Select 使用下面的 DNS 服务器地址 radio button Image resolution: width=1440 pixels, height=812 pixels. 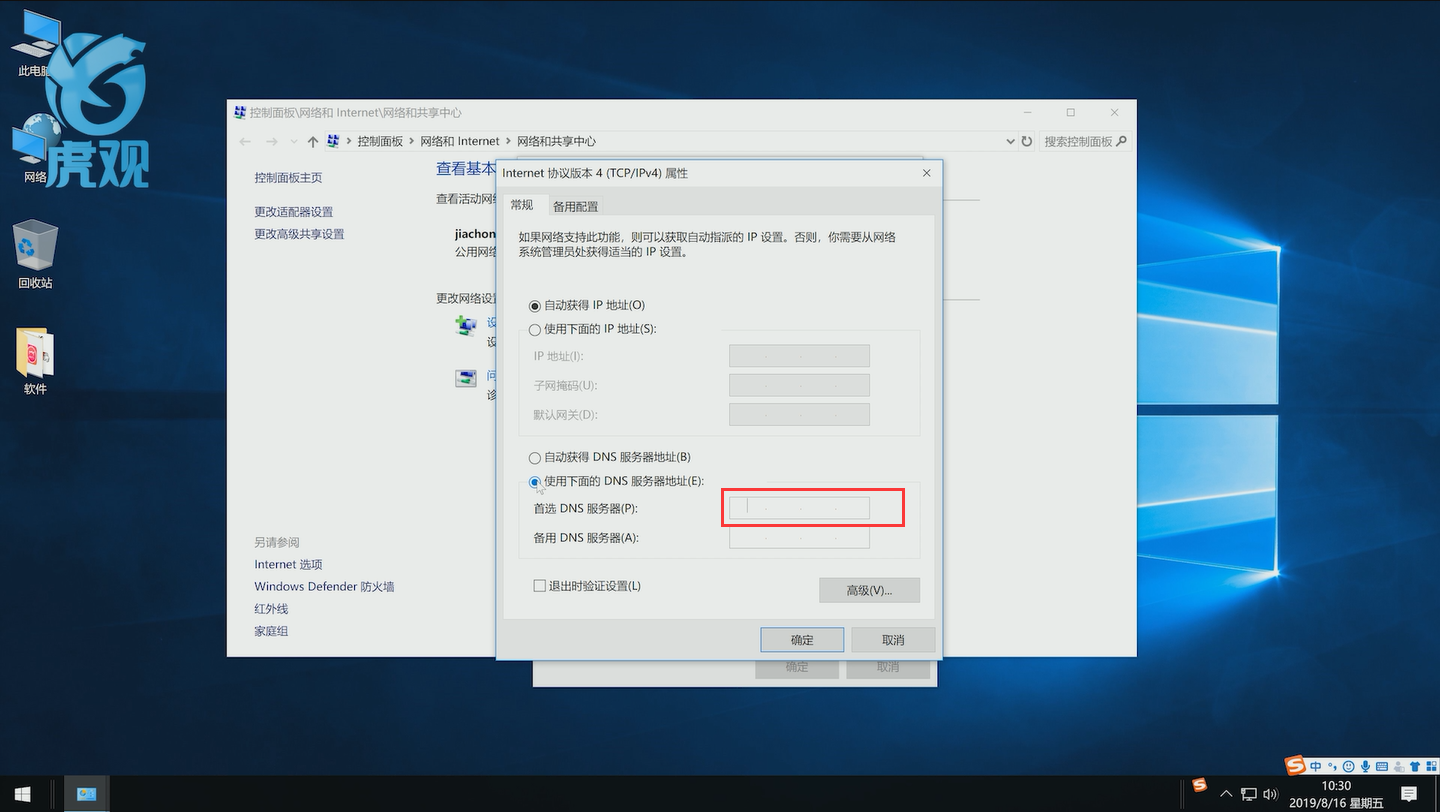coord(535,481)
